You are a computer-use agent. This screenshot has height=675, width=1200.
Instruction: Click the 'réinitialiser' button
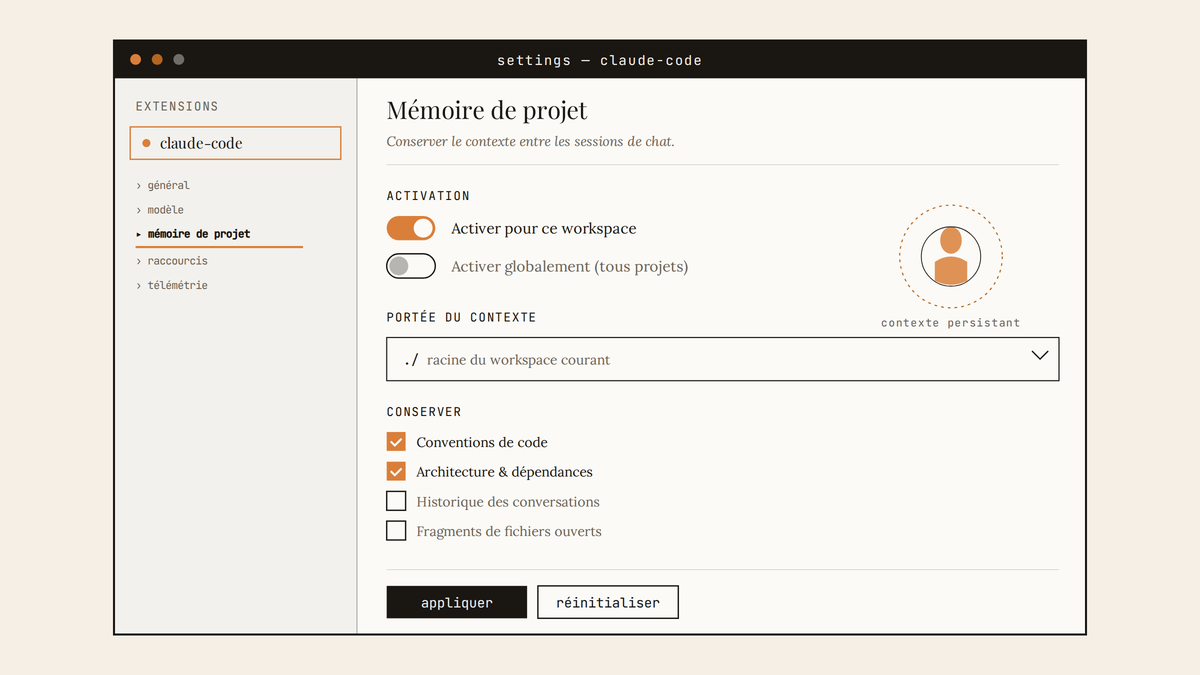click(x=608, y=602)
